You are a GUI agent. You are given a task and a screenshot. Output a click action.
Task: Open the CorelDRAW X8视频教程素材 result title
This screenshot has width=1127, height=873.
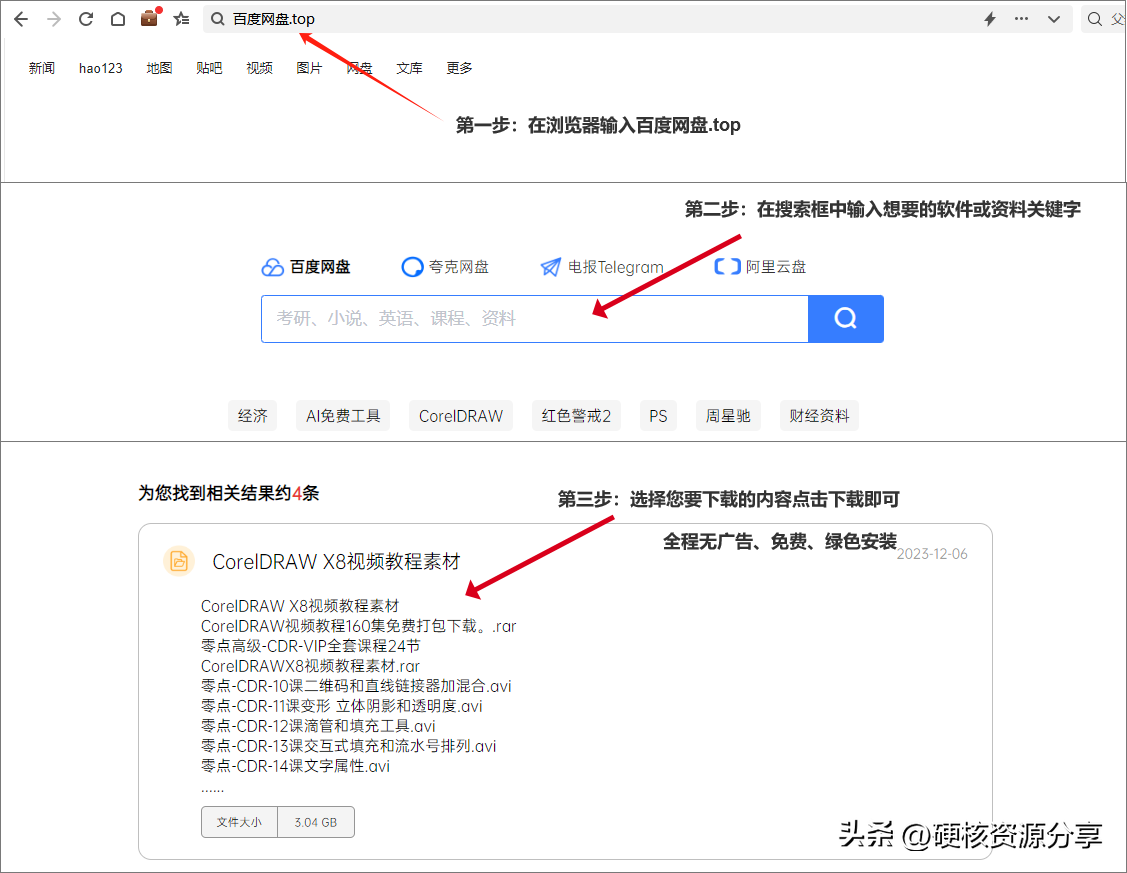coord(336,562)
